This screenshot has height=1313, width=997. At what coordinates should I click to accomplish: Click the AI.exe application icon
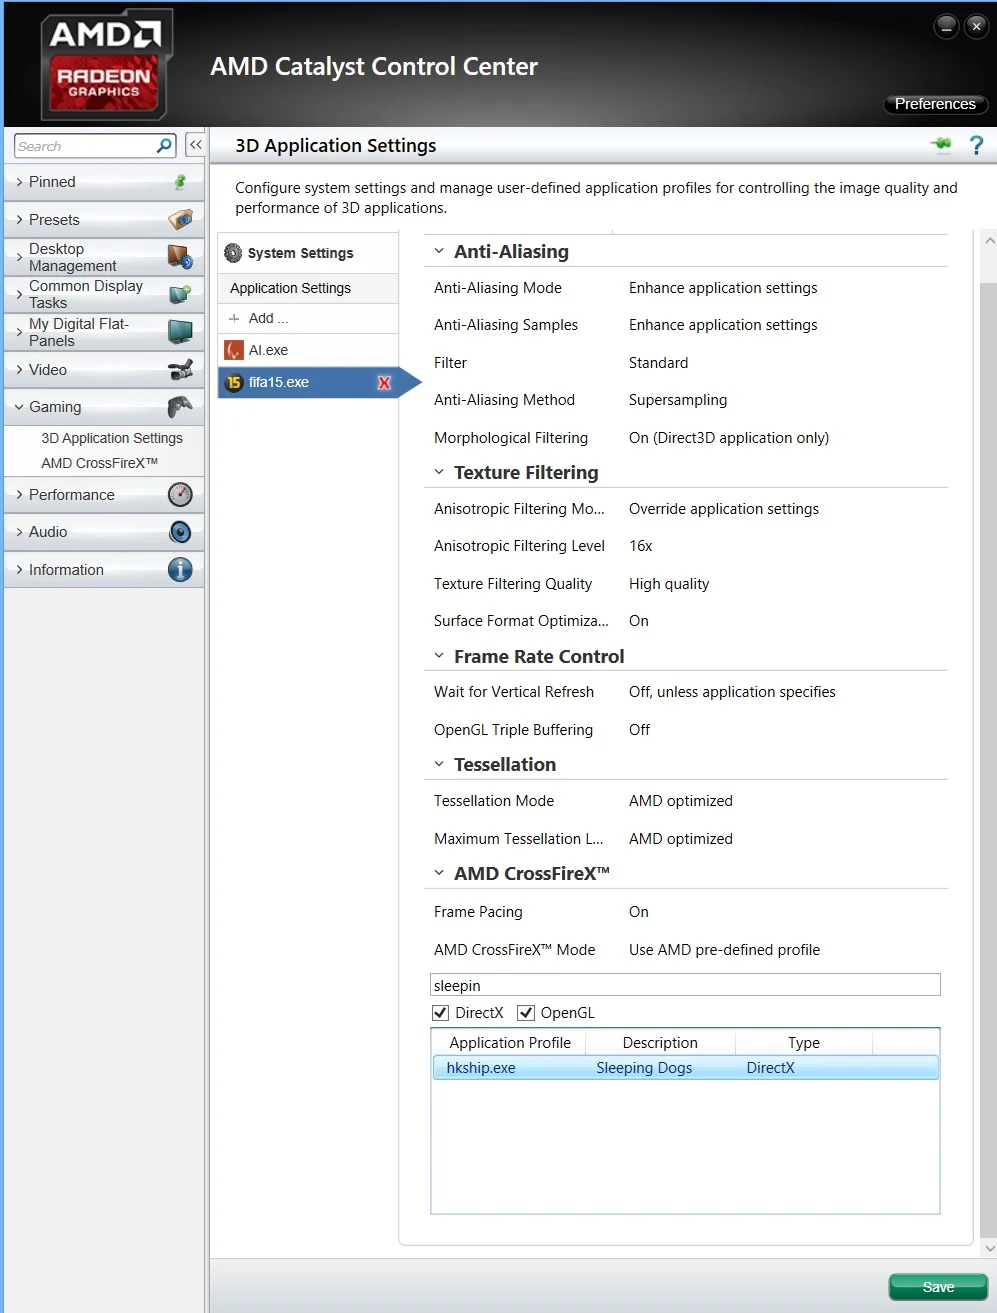(234, 350)
